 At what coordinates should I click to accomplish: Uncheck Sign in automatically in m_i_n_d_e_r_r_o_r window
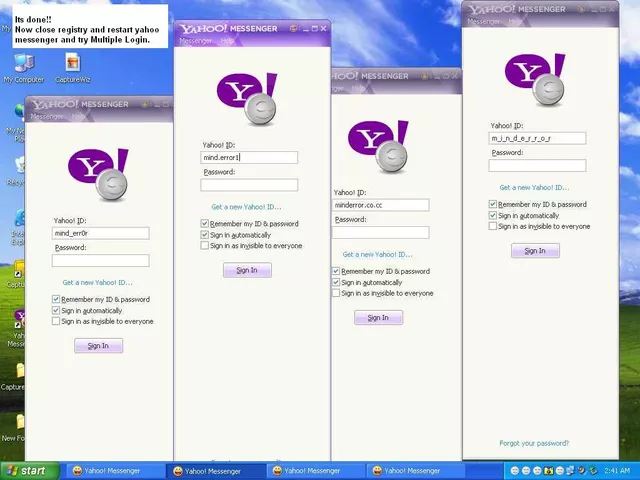(493, 216)
